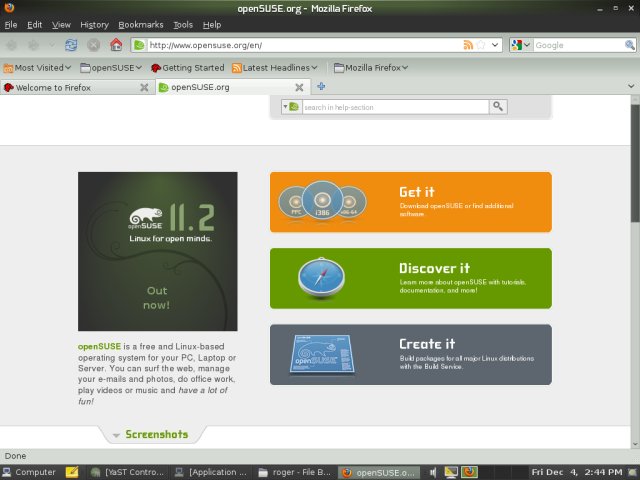Image resolution: width=640 pixels, height=480 pixels.
Task: Click the Firefox tray icon
Action: coord(469,472)
